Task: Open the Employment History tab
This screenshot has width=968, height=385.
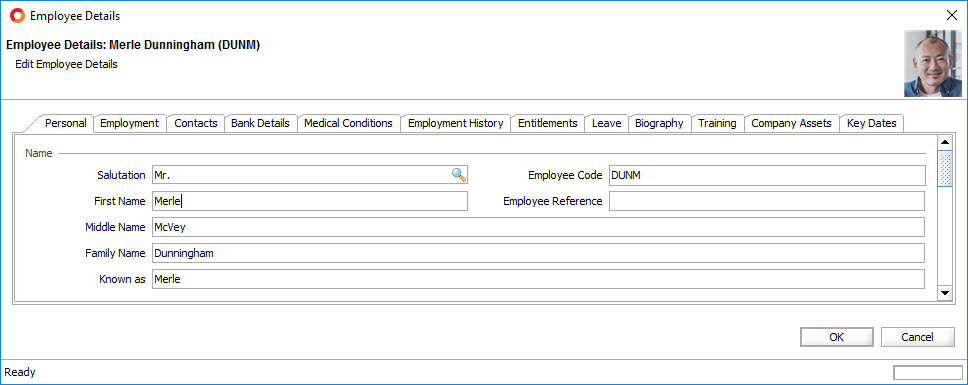Action: tap(456, 123)
